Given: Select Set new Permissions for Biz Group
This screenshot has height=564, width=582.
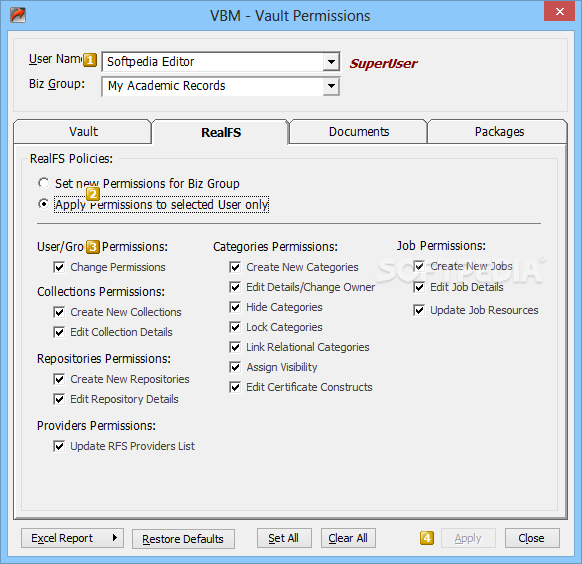Looking at the screenshot, I should coord(43,183).
